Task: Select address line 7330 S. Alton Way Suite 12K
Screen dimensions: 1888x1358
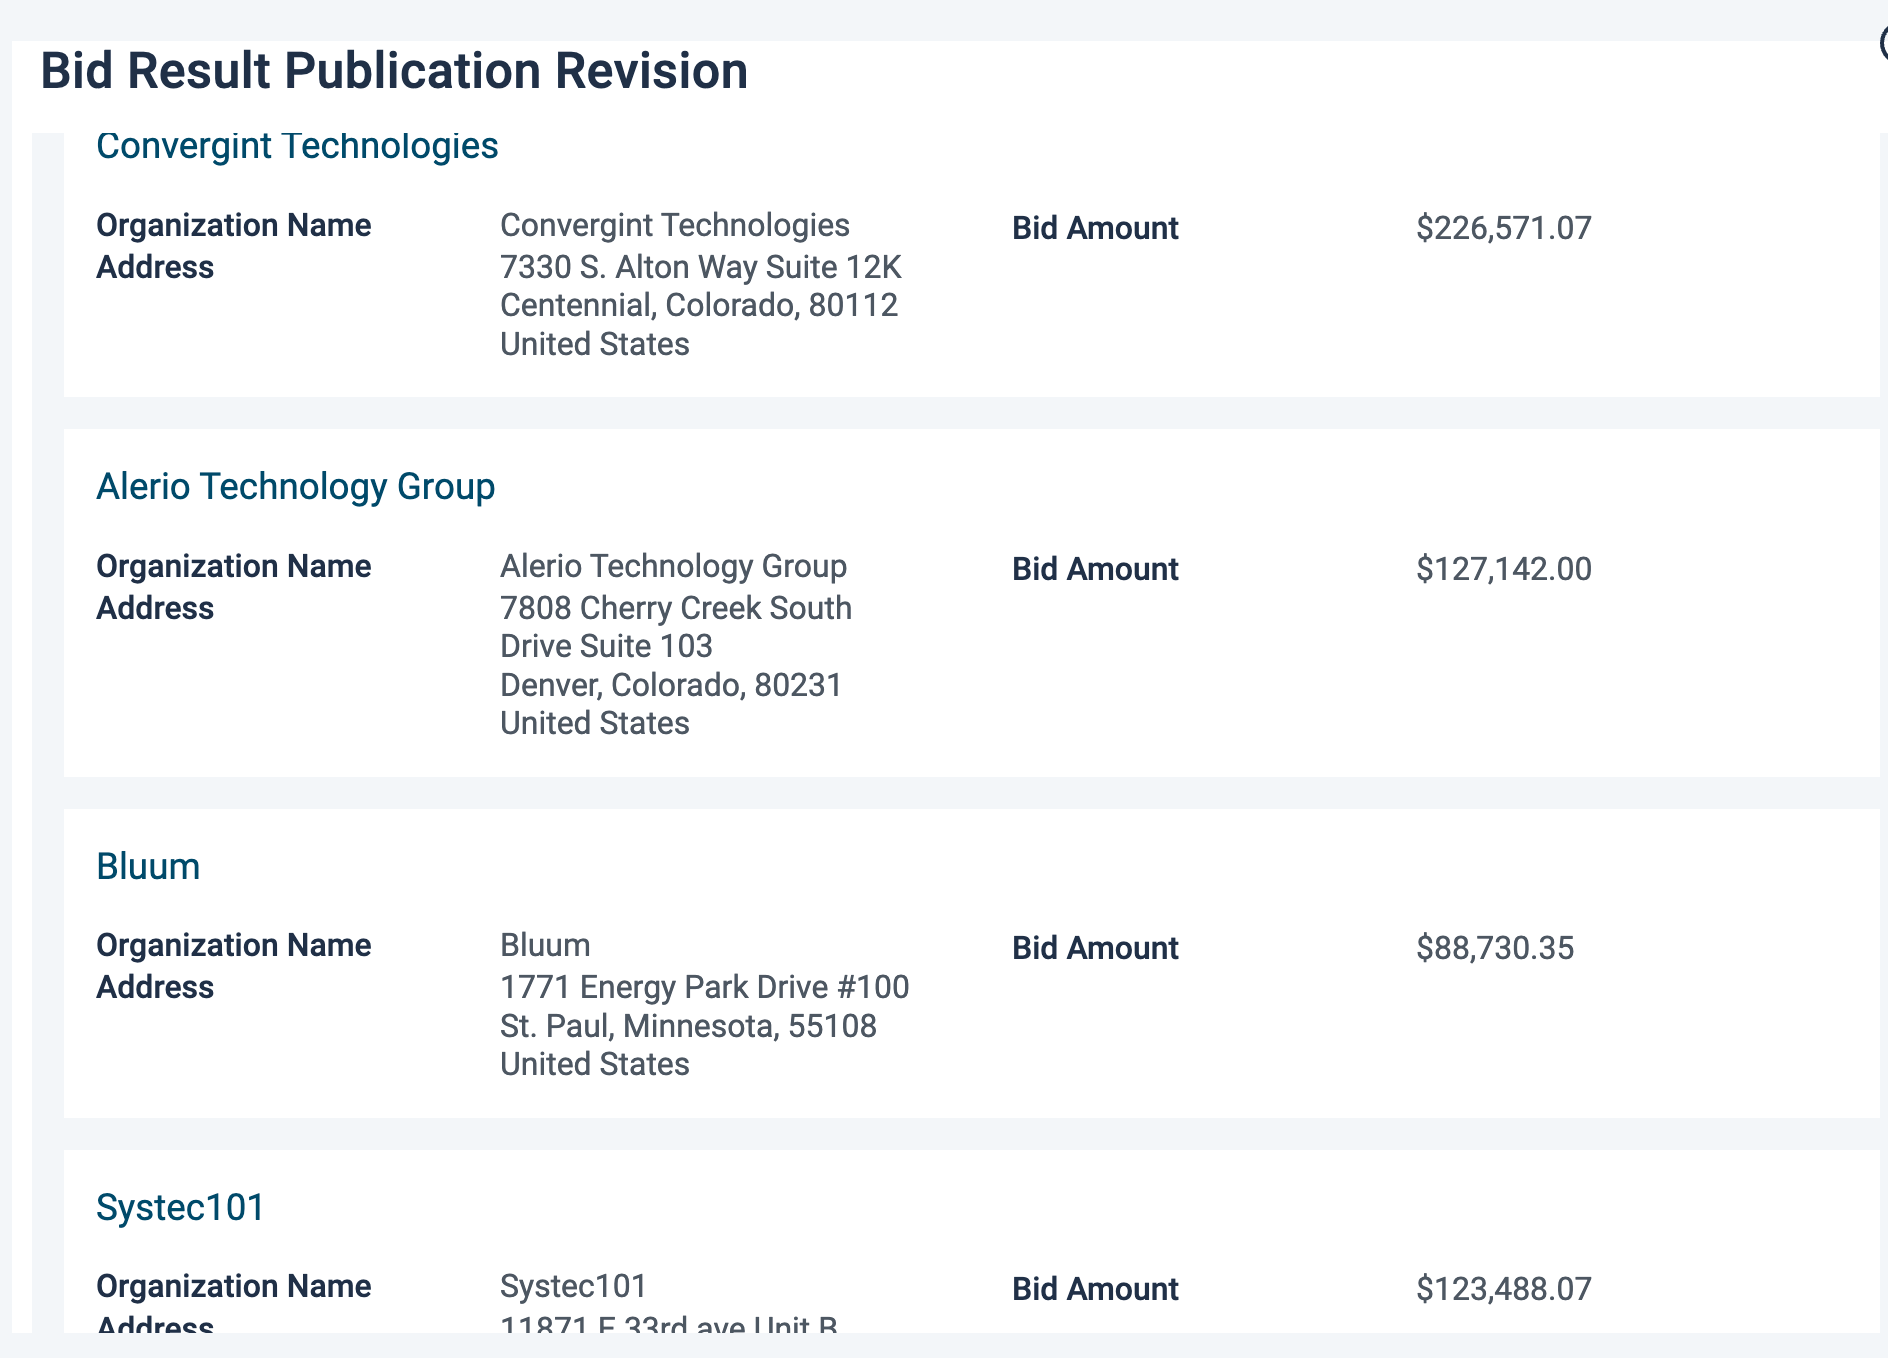Action: (x=701, y=267)
